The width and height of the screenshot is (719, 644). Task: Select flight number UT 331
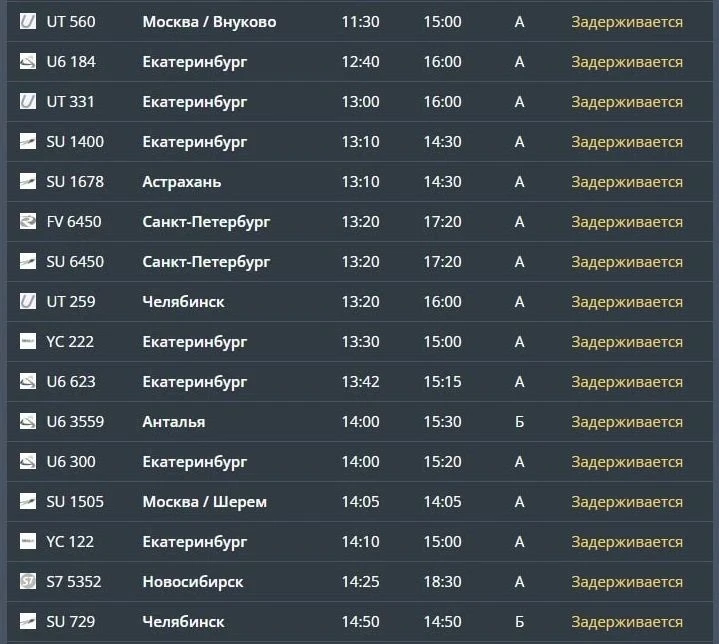pyautogui.click(x=70, y=101)
